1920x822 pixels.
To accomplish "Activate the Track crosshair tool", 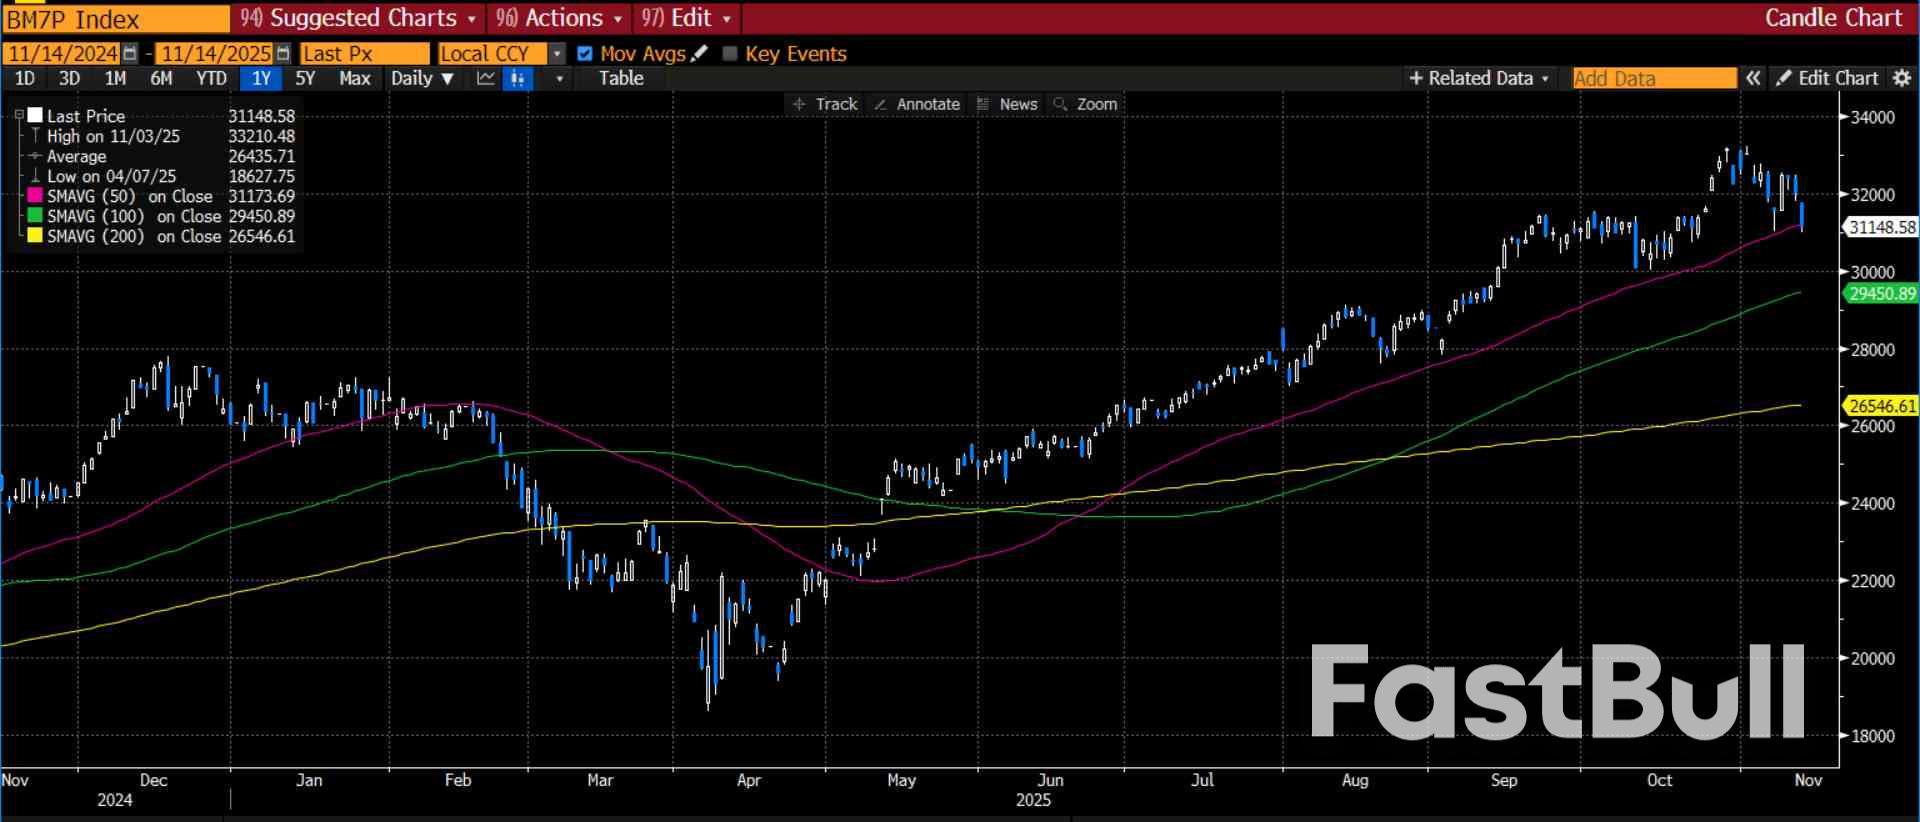I will [825, 104].
